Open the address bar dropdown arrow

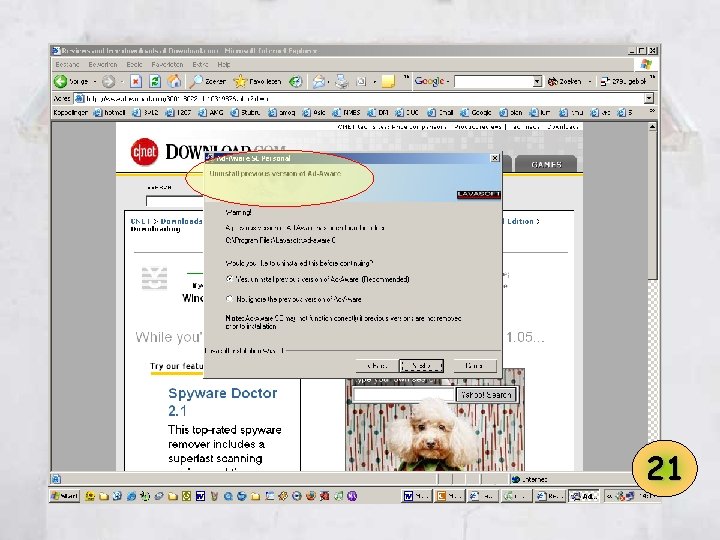pyautogui.click(x=648, y=98)
